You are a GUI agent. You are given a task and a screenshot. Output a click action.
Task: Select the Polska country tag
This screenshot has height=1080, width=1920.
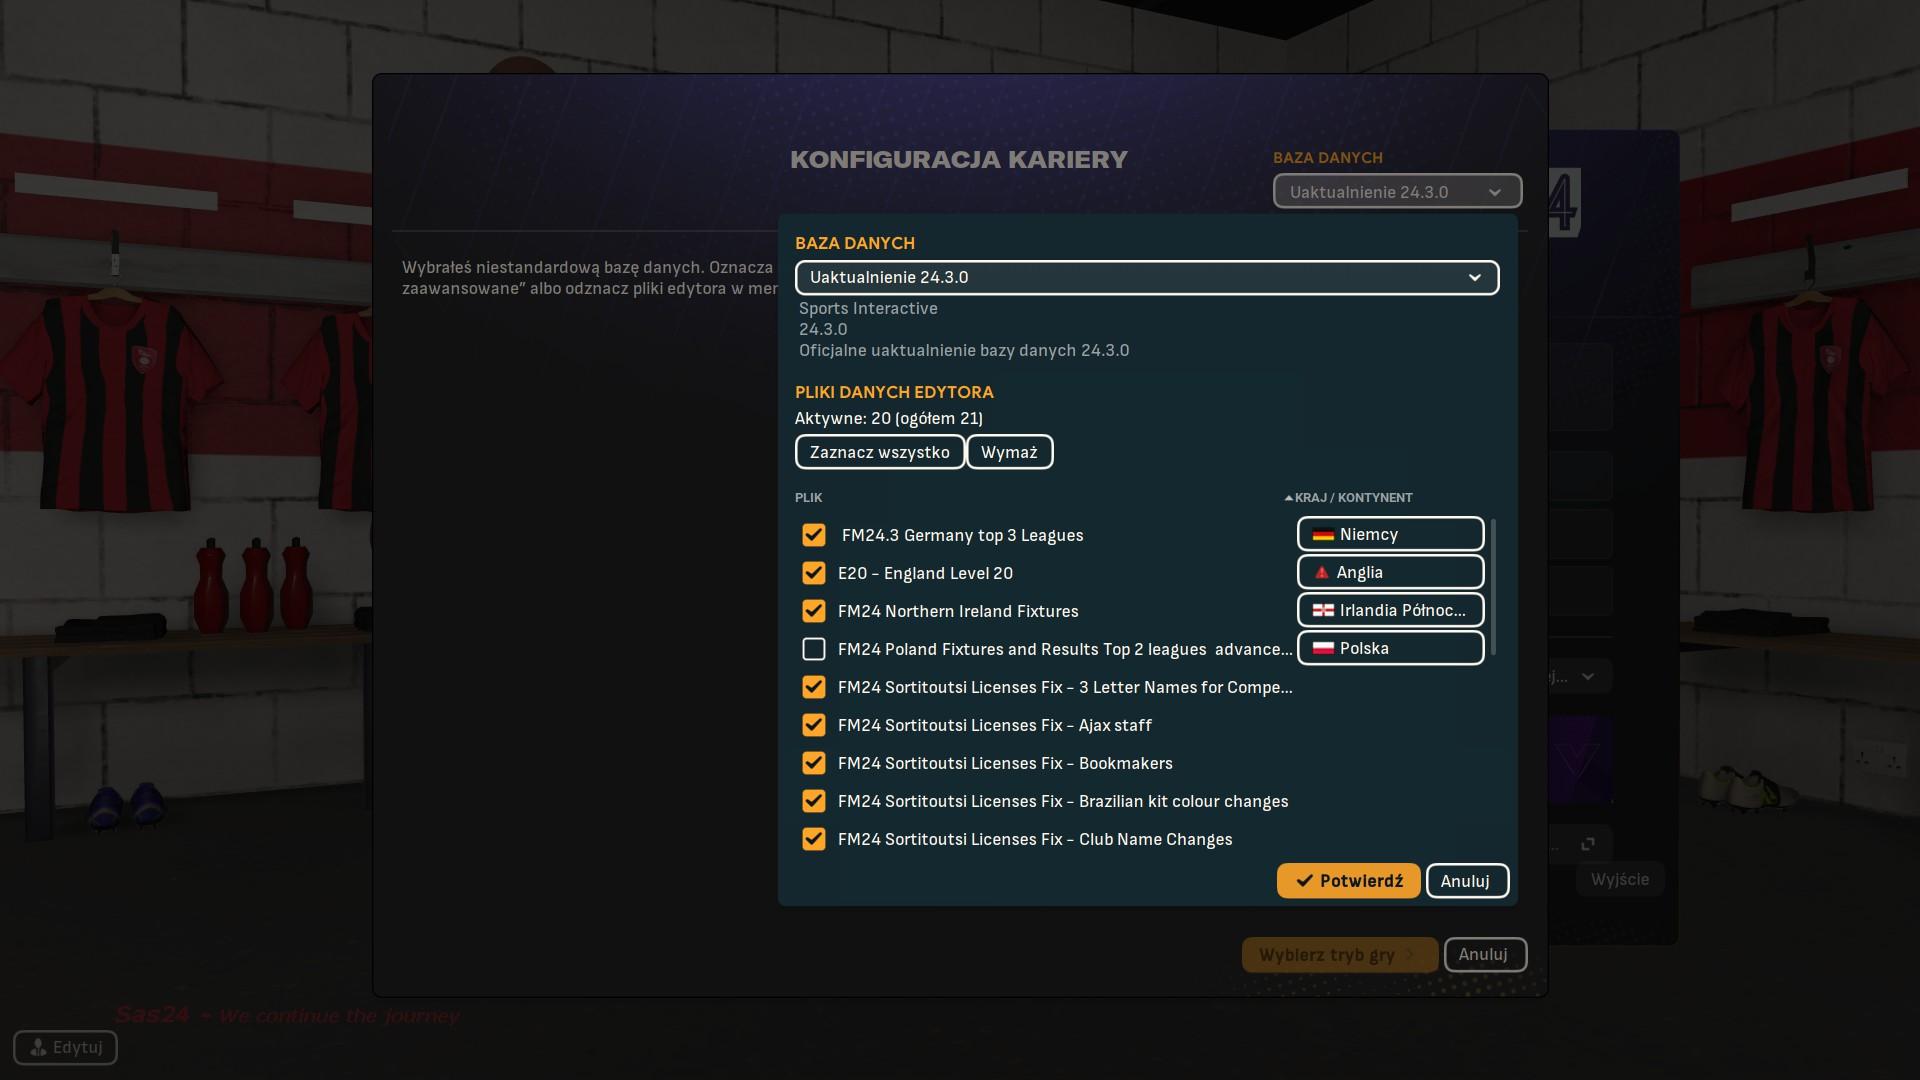(x=1390, y=648)
